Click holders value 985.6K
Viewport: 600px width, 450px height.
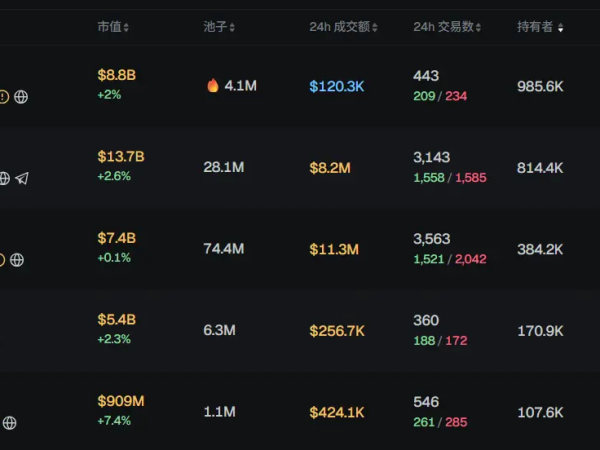tap(540, 86)
